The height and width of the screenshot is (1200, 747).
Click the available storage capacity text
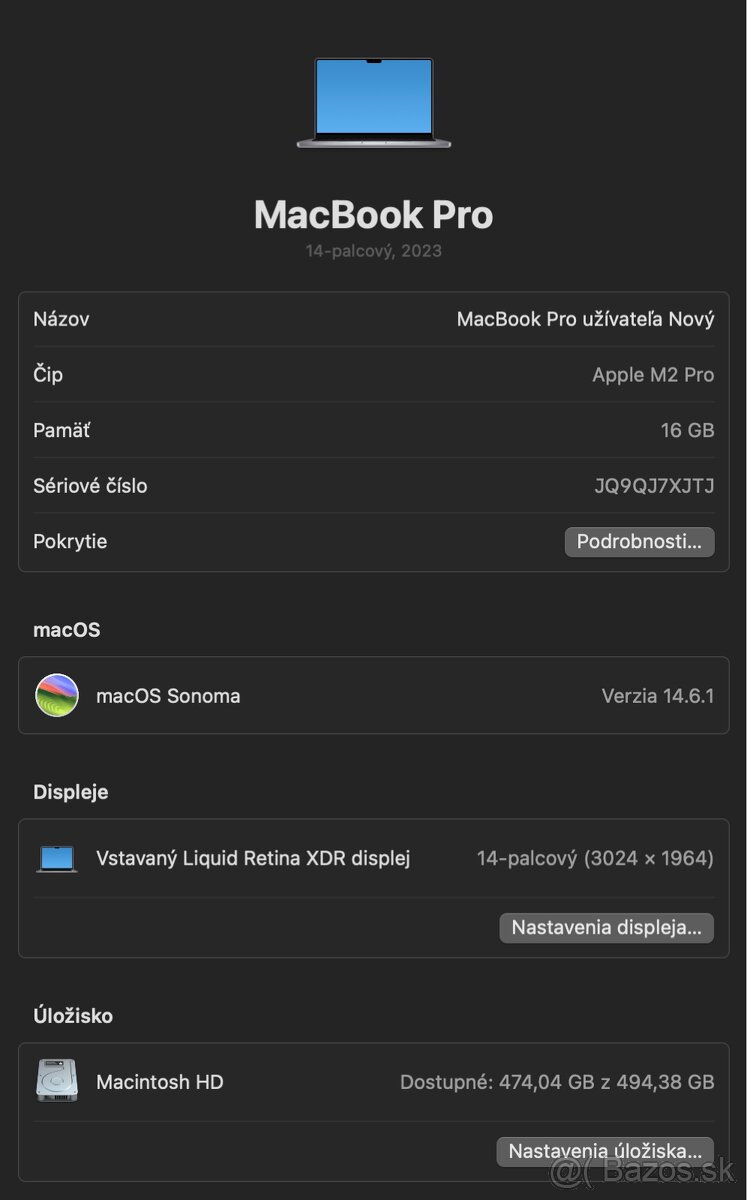coord(556,1082)
